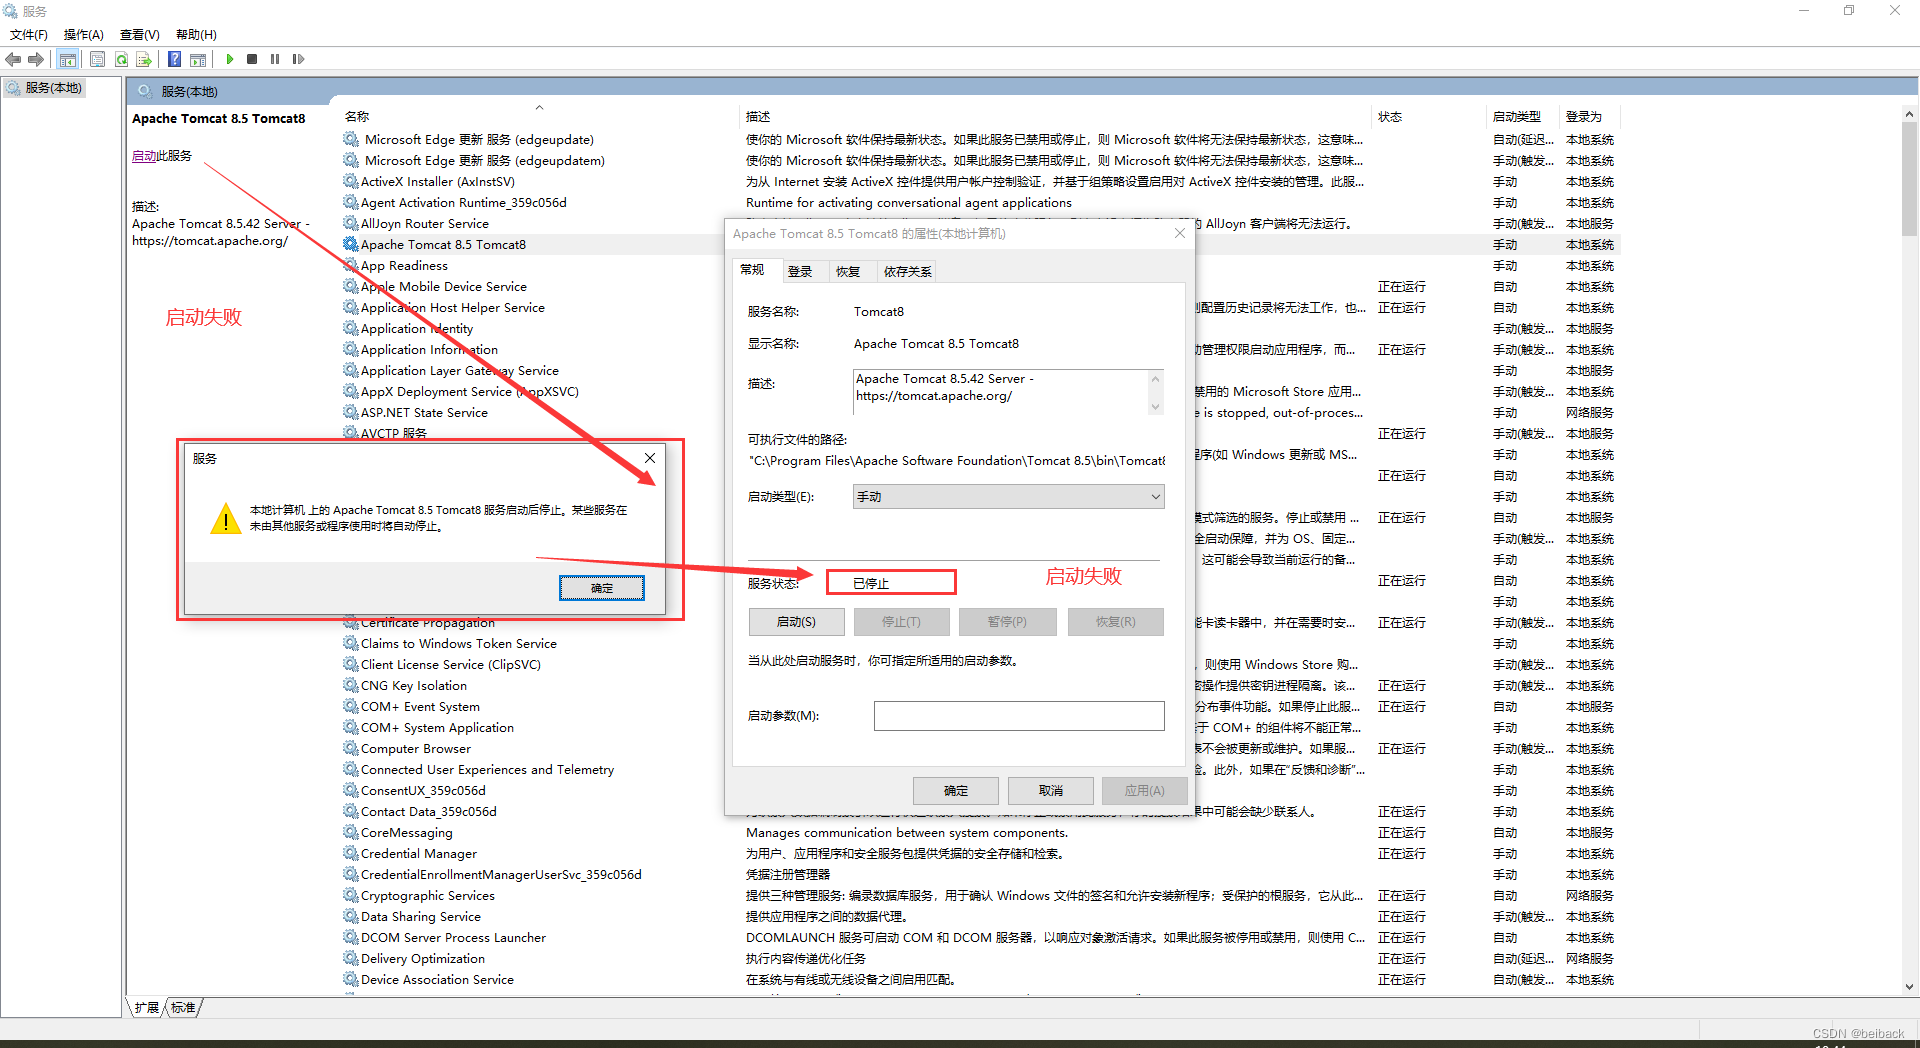Image resolution: width=1920 pixels, height=1048 pixels.
Task: Click 取消 in the Tomcat8 properties dialog
Action: (1051, 790)
